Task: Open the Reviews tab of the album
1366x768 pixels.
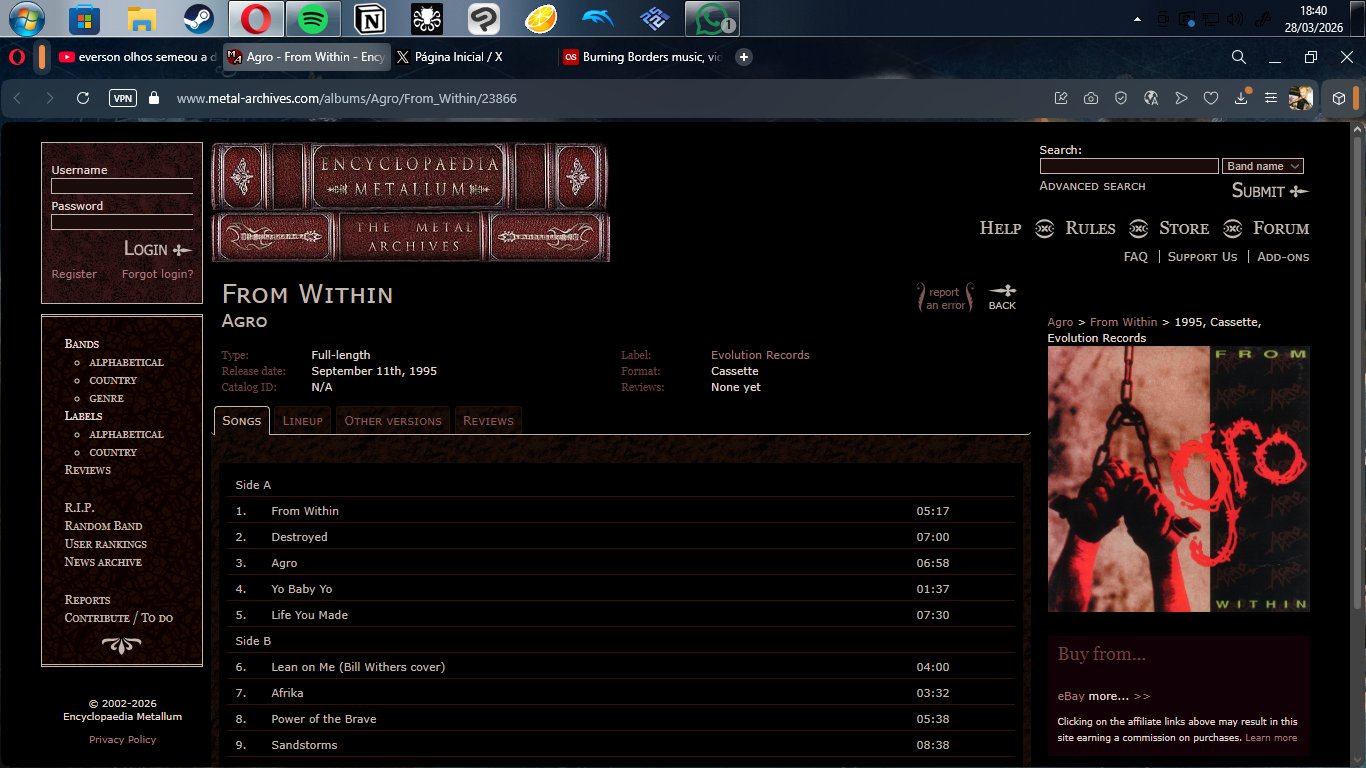Action: click(489, 421)
